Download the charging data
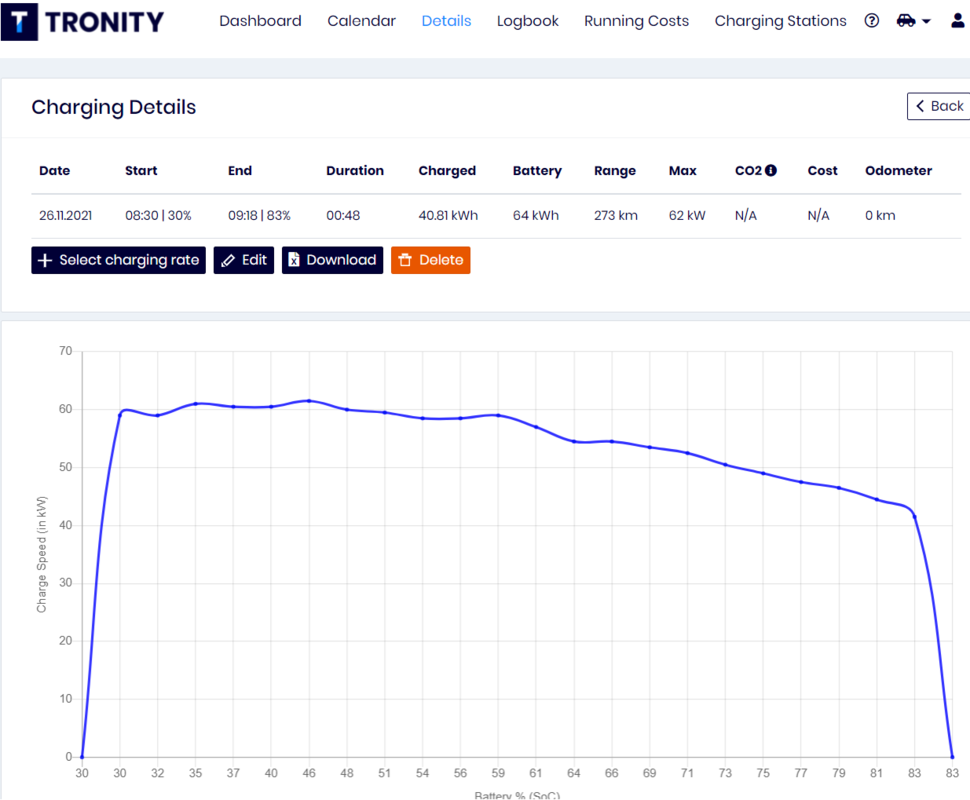970x800 pixels. tap(332, 260)
